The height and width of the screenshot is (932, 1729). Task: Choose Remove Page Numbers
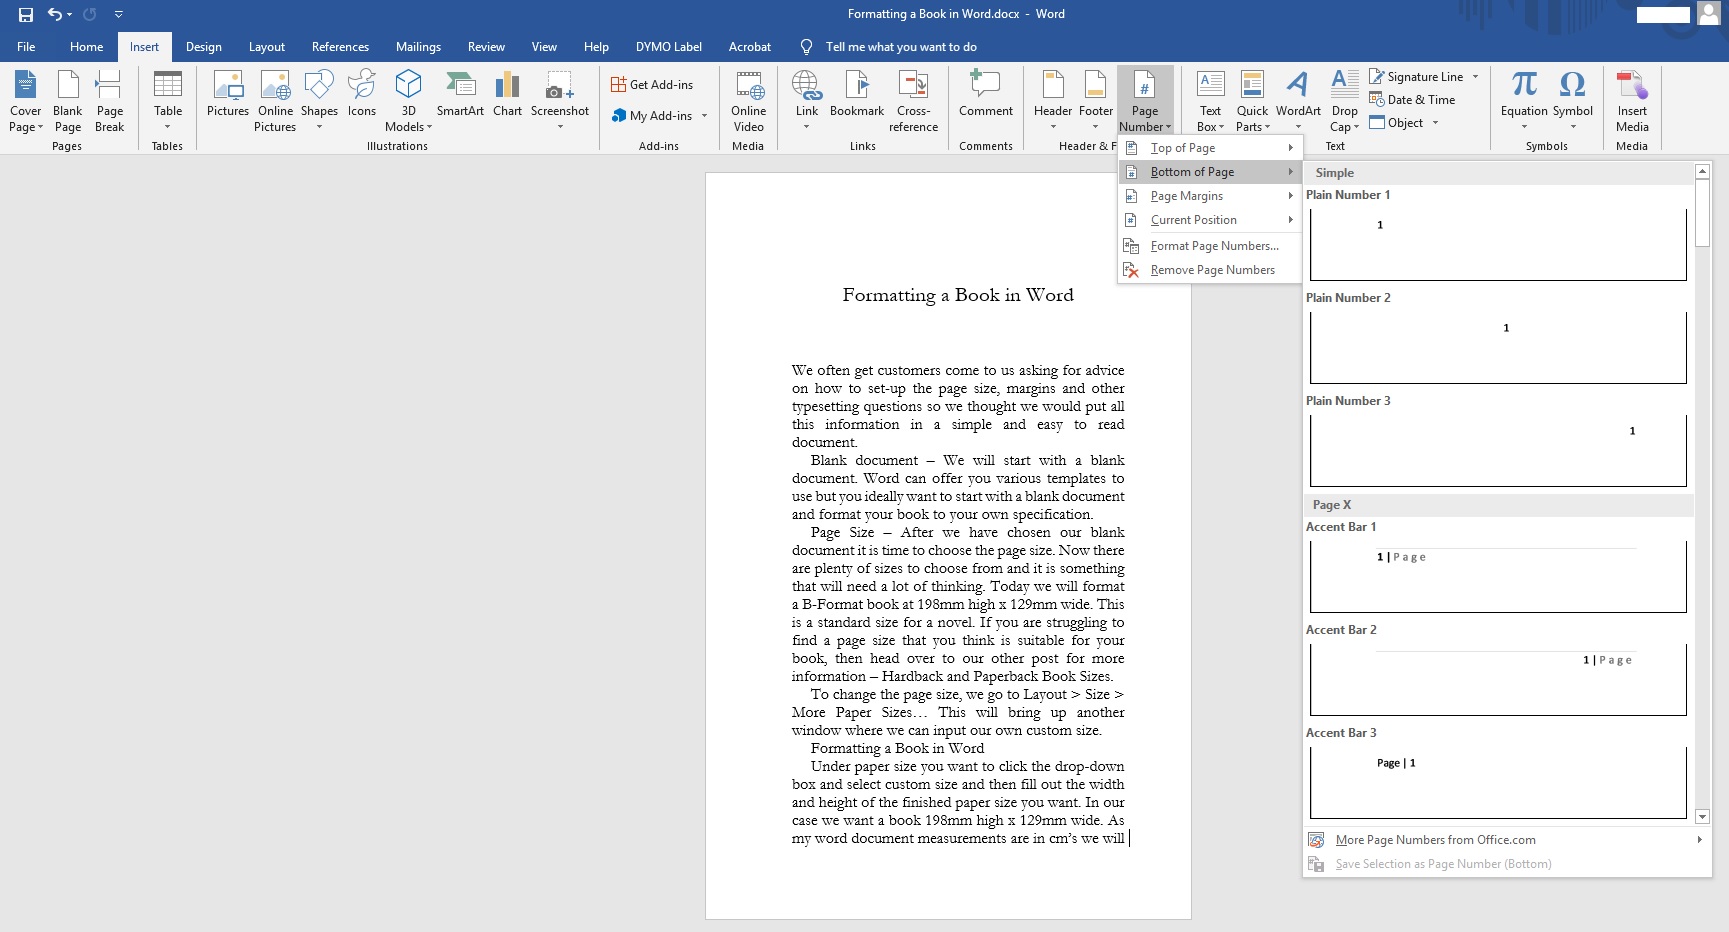click(x=1213, y=270)
